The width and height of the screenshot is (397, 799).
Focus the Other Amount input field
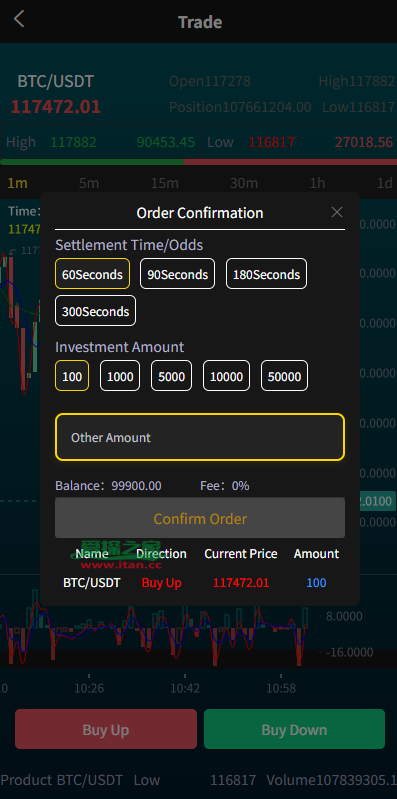coord(200,437)
